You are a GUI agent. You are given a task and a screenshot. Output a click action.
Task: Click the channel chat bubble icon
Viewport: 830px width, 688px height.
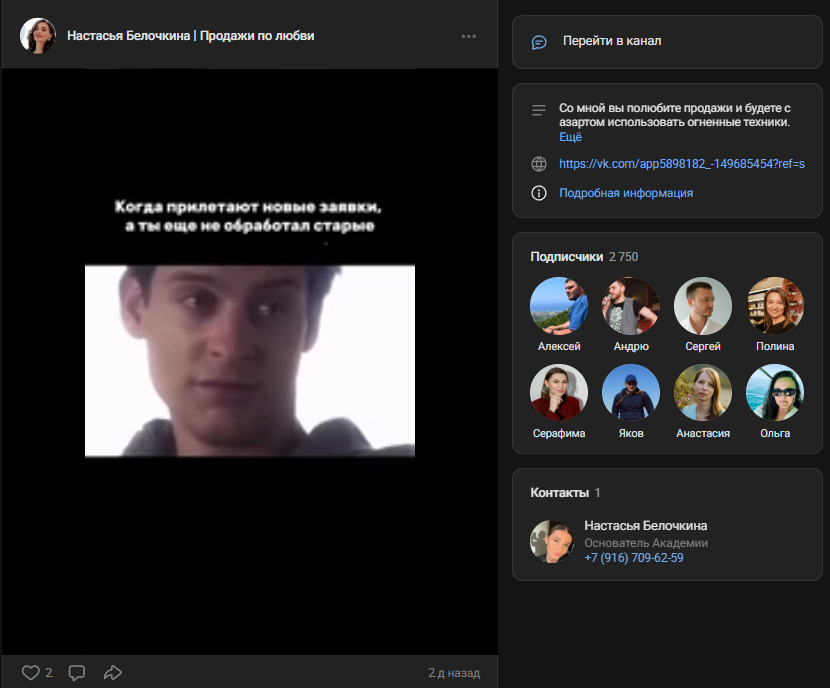point(539,42)
